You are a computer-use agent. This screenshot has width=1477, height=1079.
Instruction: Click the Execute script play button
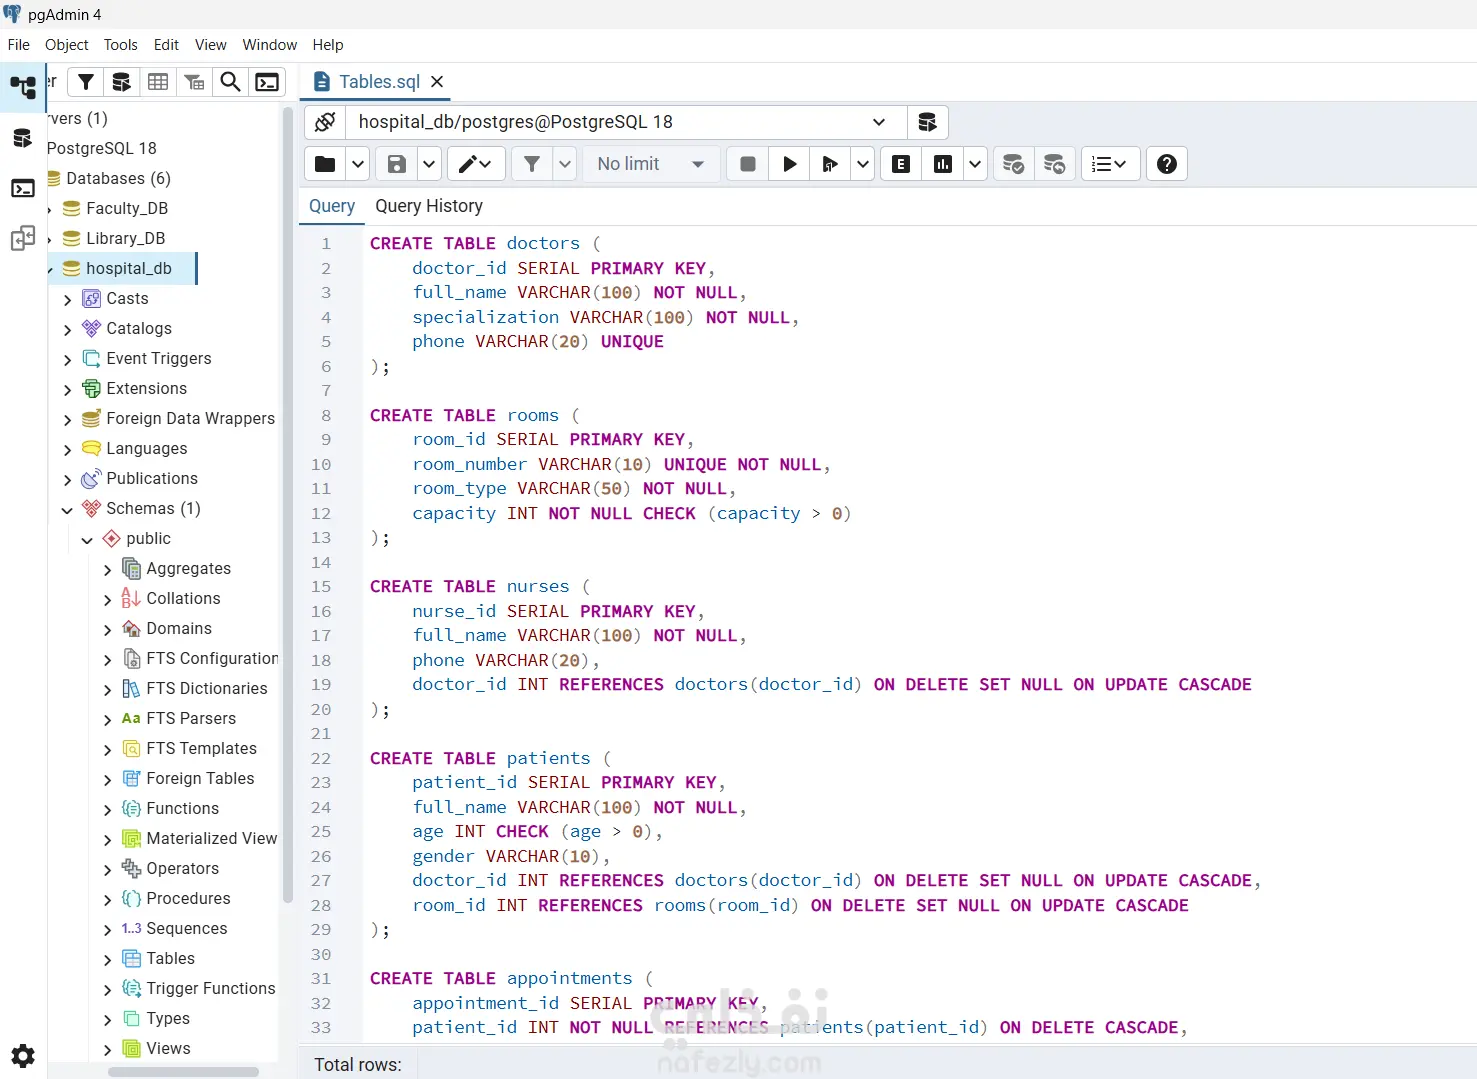(789, 164)
